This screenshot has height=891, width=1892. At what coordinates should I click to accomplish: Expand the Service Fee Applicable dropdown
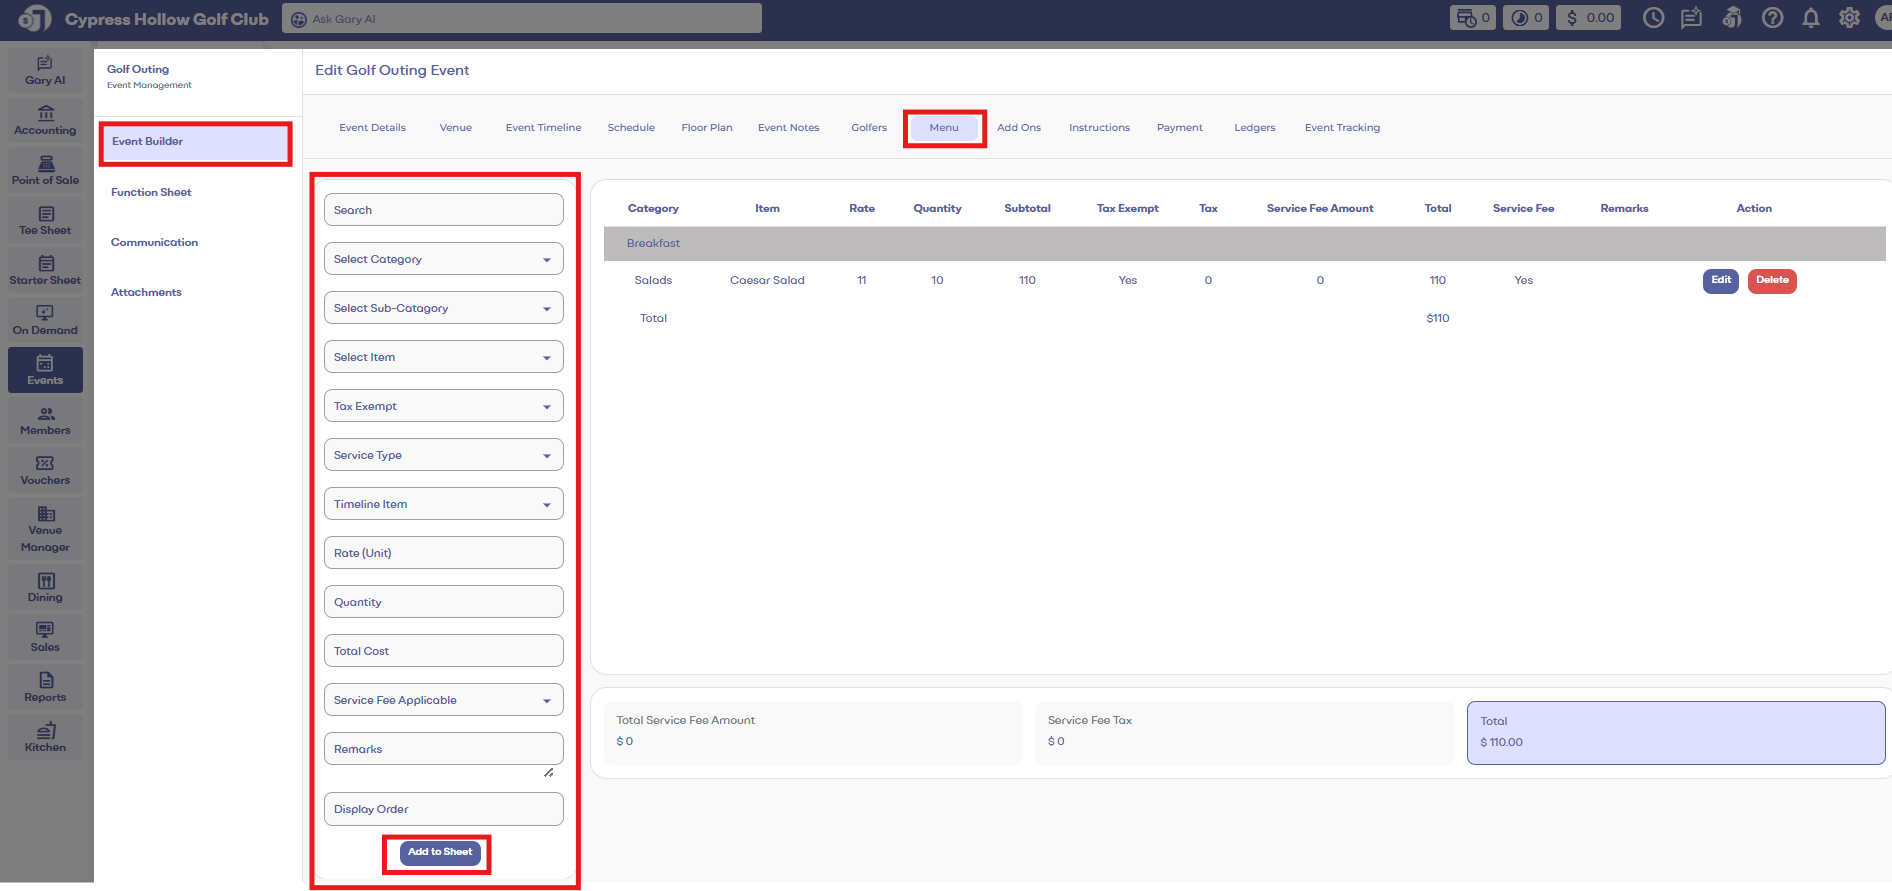[443, 700]
